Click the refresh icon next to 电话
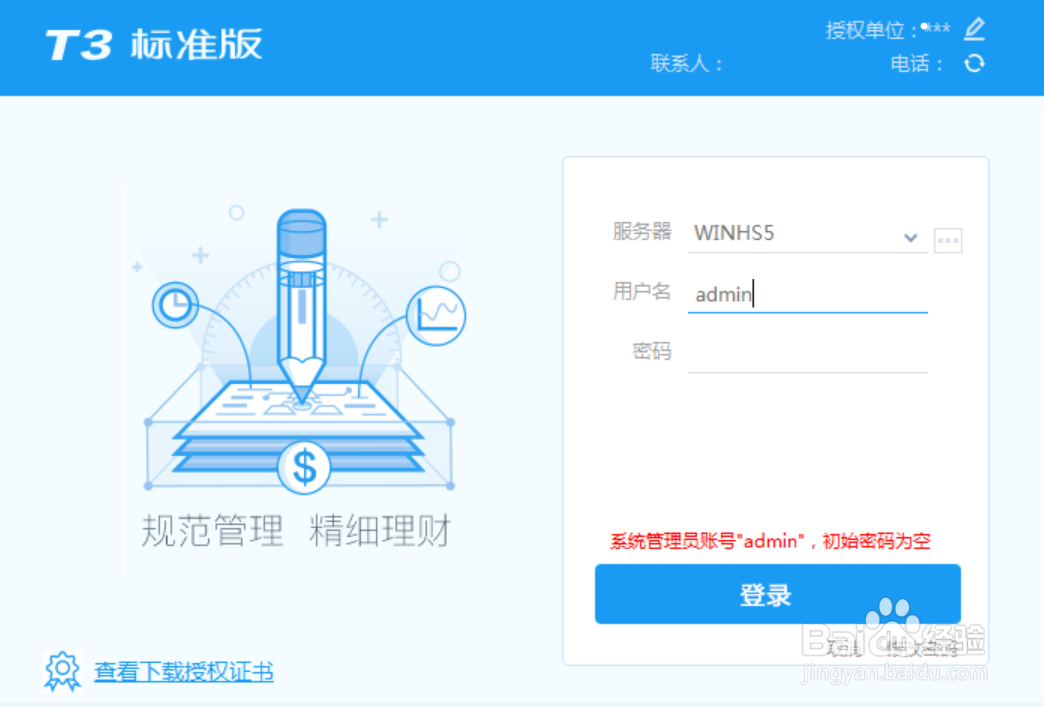The image size is (1044, 708). (974, 64)
